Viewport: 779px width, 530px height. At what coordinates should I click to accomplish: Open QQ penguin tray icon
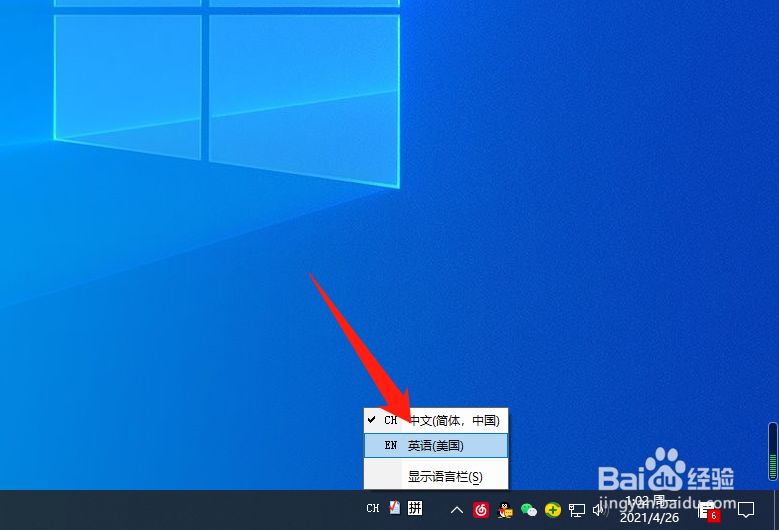click(505, 510)
